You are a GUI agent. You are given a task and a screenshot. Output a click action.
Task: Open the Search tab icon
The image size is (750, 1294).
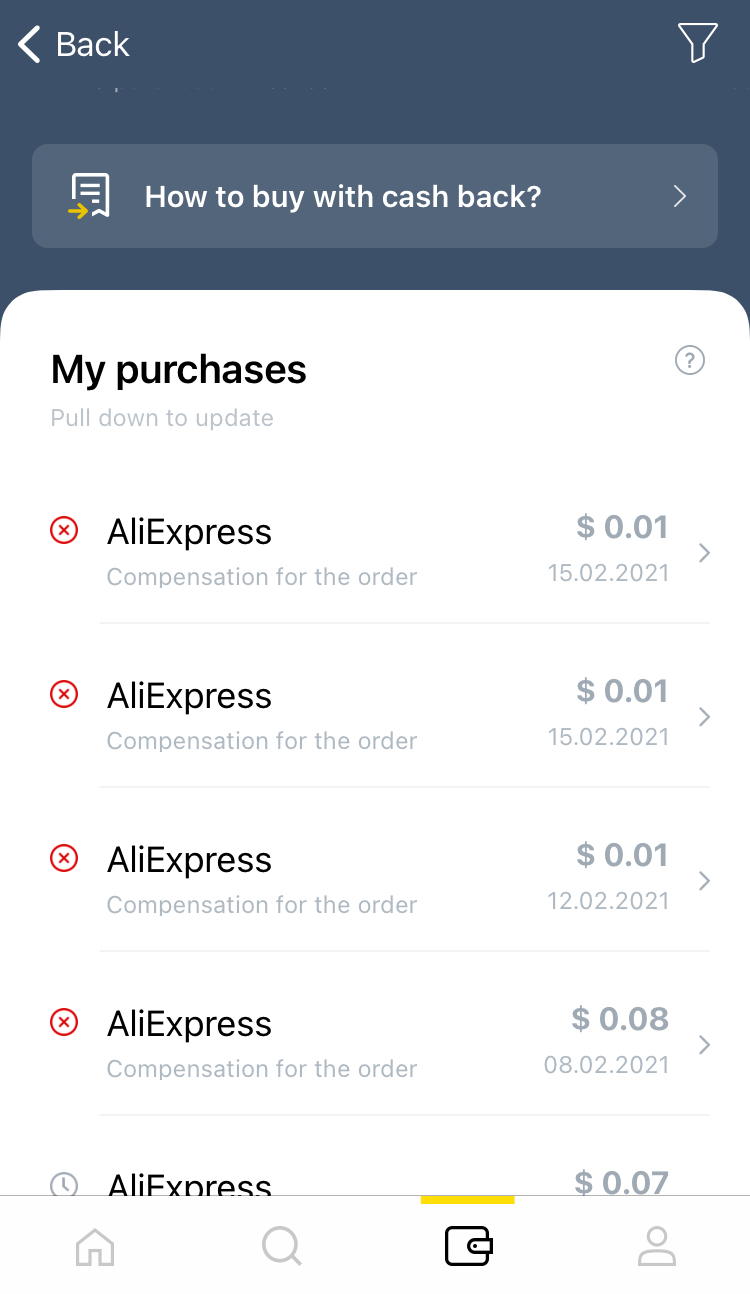point(281,1246)
